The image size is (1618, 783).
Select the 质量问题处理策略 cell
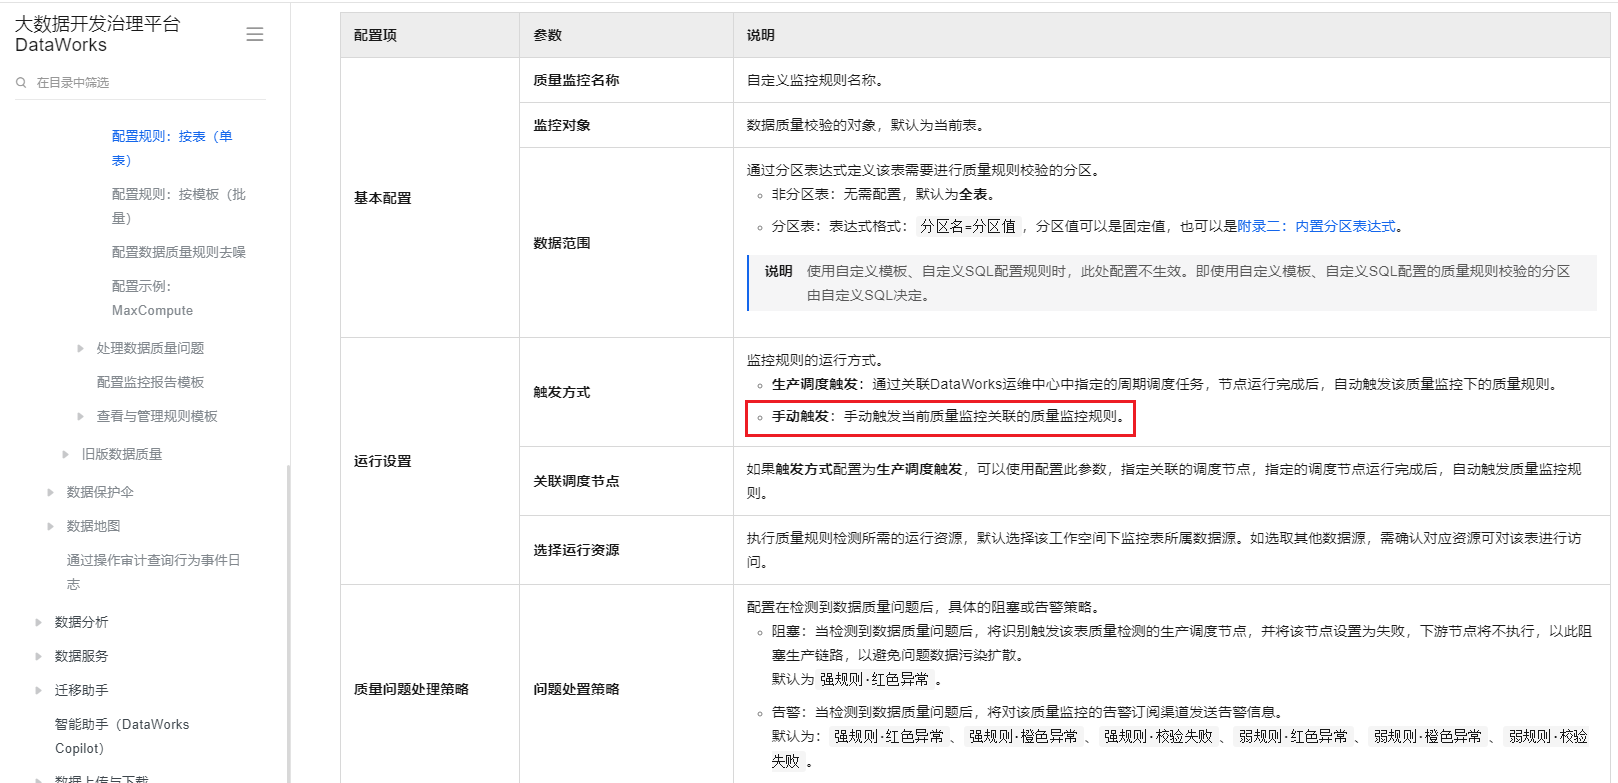click(430, 689)
